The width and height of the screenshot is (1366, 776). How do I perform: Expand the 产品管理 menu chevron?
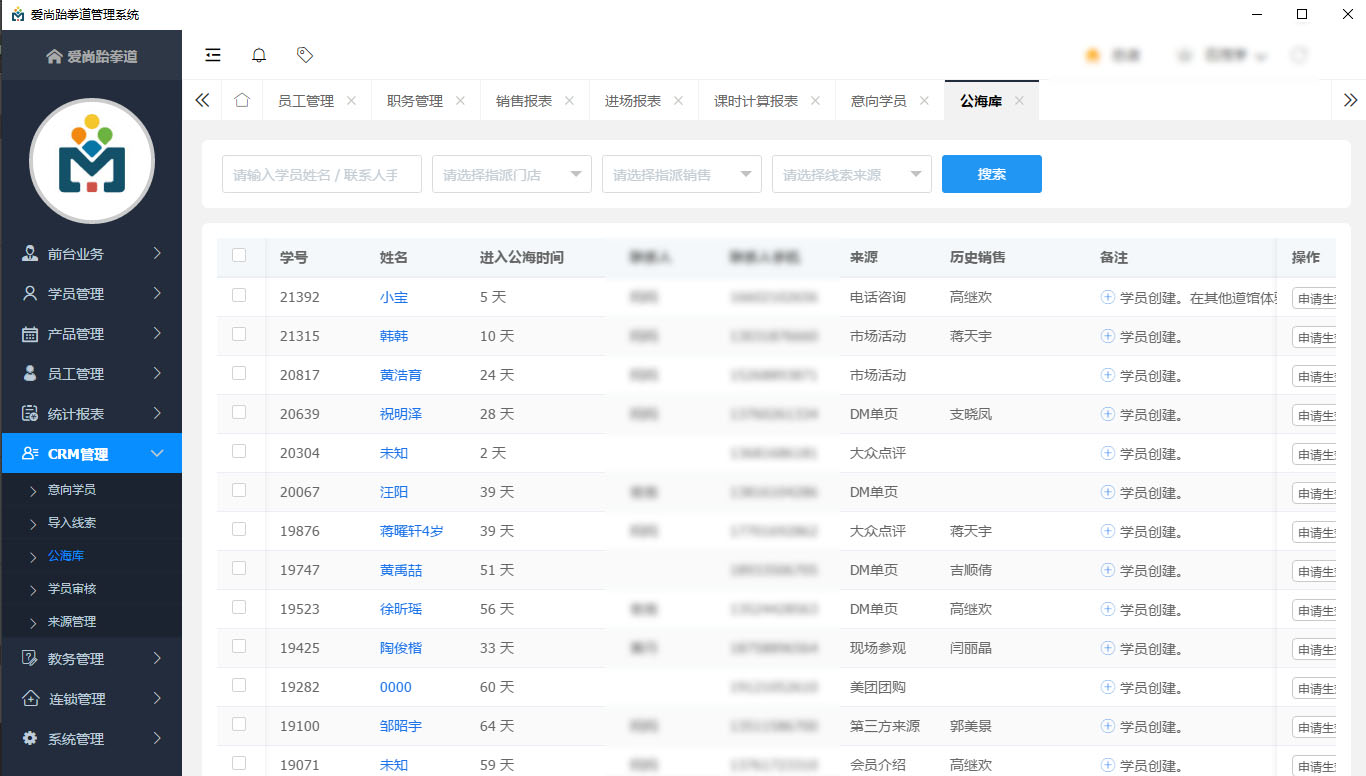157,334
